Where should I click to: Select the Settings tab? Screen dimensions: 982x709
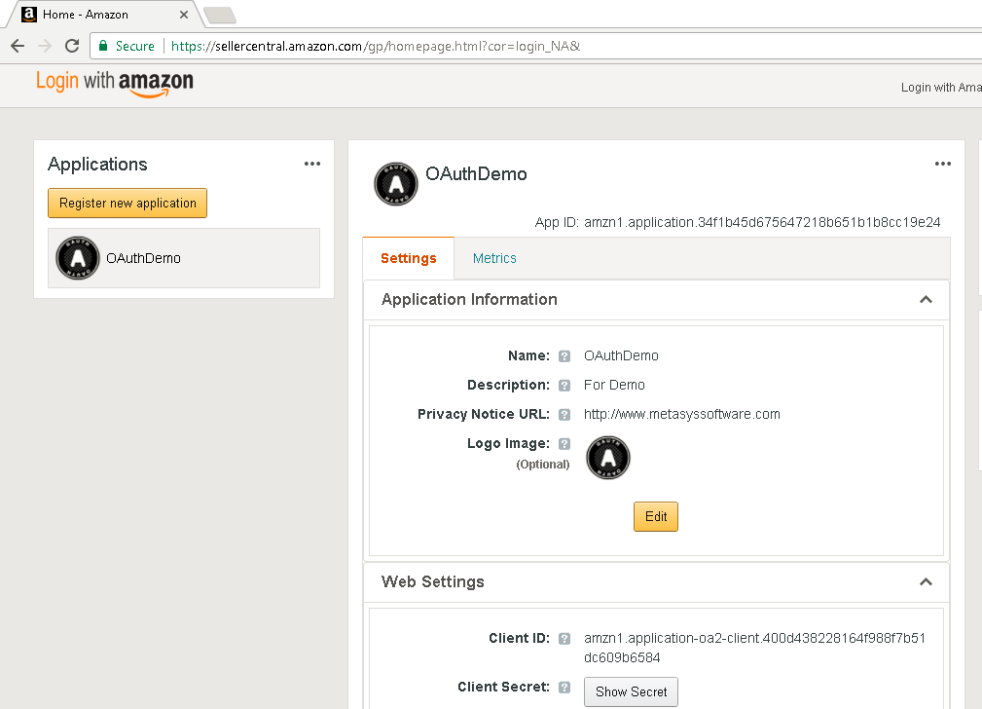tap(408, 258)
